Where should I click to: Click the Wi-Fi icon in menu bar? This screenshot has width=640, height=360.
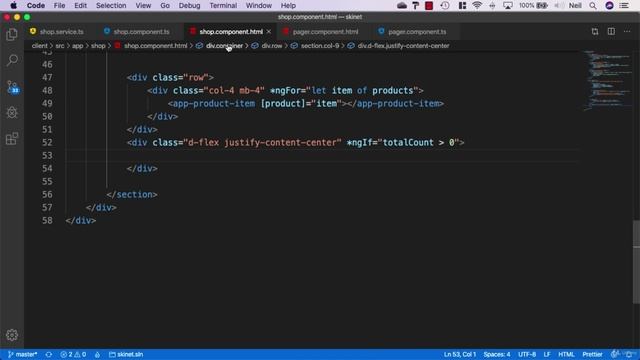(x=477, y=6)
